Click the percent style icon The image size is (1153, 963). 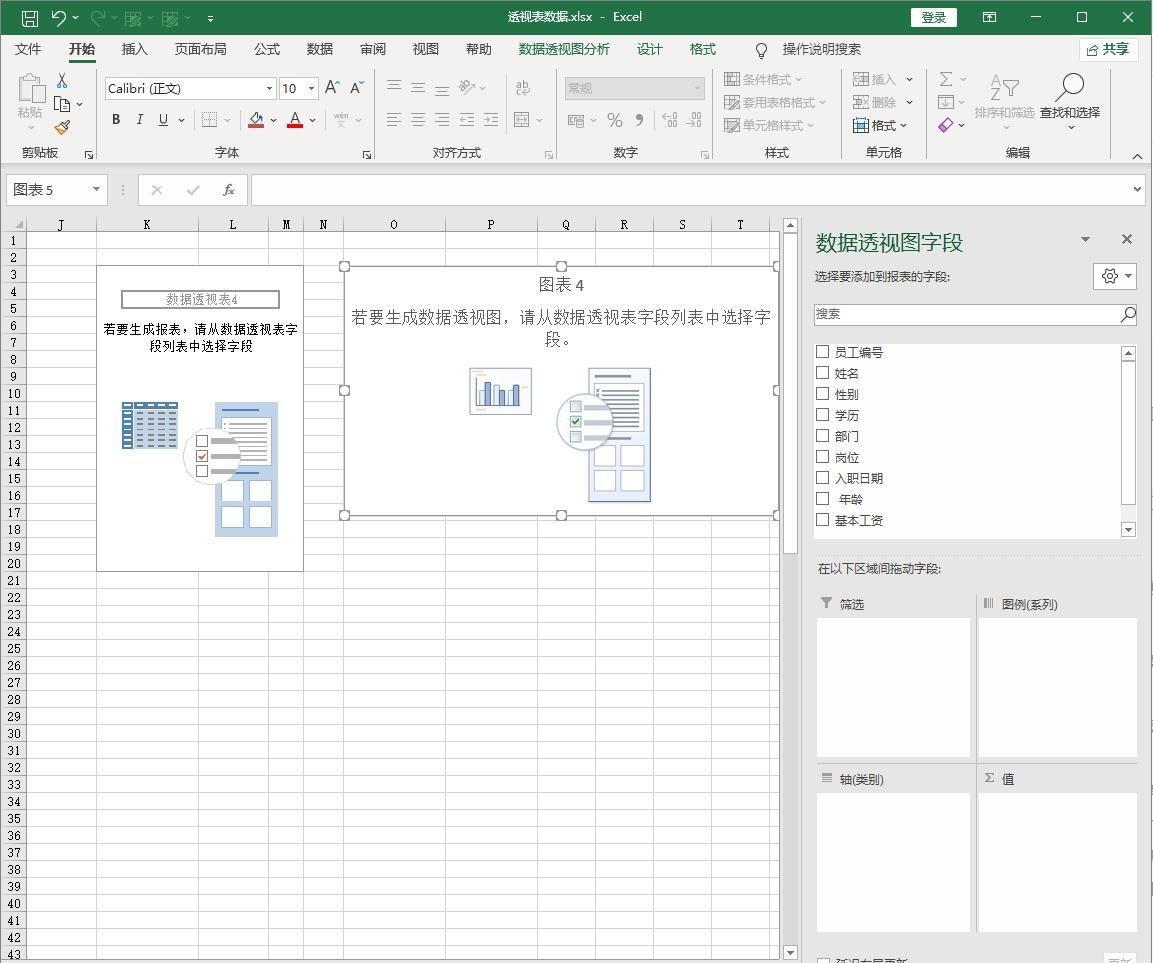point(614,120)
